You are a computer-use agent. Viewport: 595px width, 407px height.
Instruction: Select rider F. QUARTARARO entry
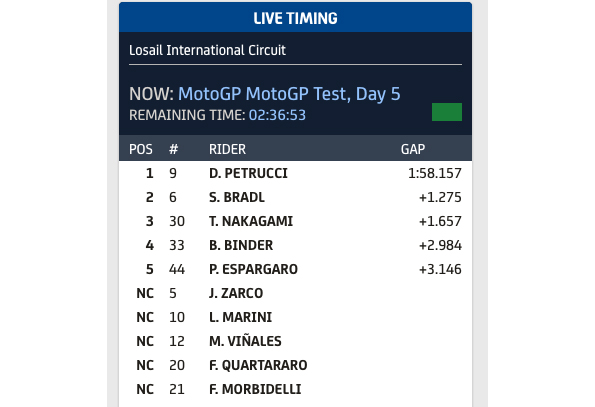point(295,365)
